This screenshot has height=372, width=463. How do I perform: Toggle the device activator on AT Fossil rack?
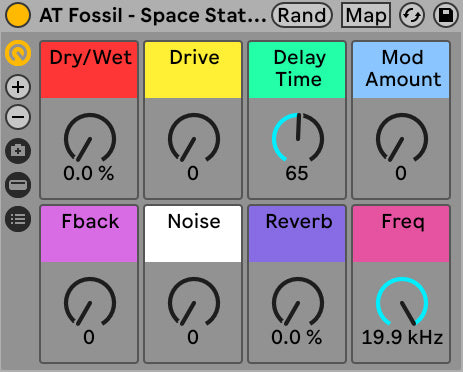click(x=18, y=15)
